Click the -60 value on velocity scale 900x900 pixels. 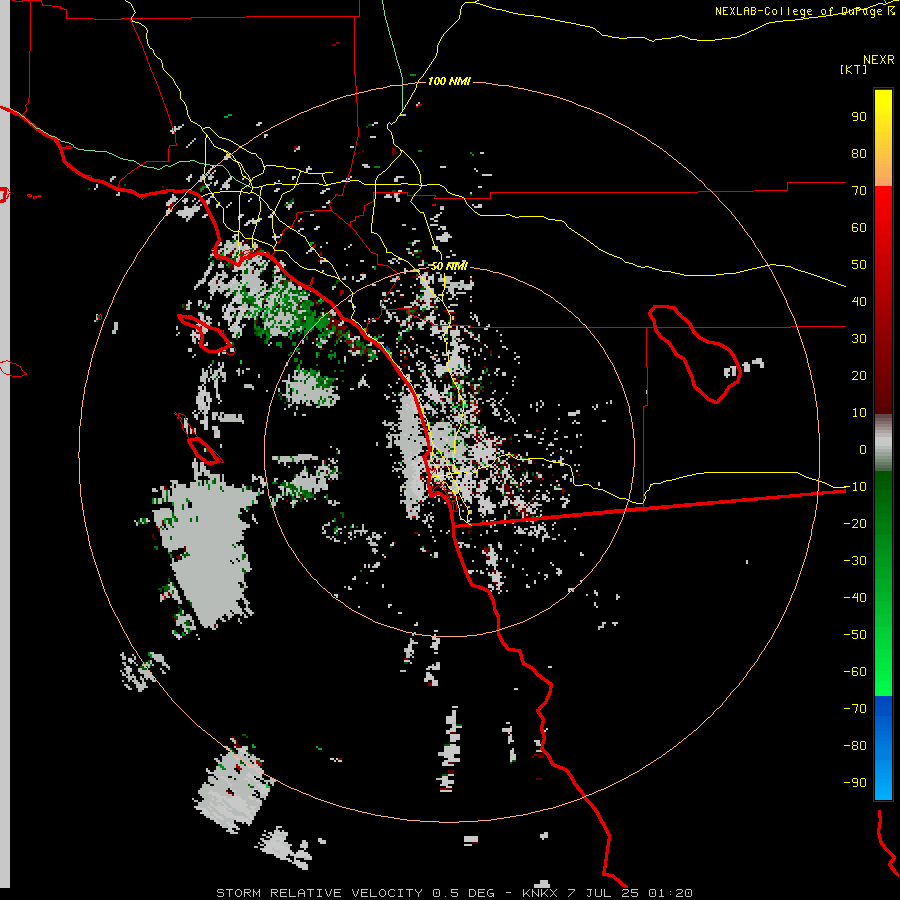click(x=855, y=672)
